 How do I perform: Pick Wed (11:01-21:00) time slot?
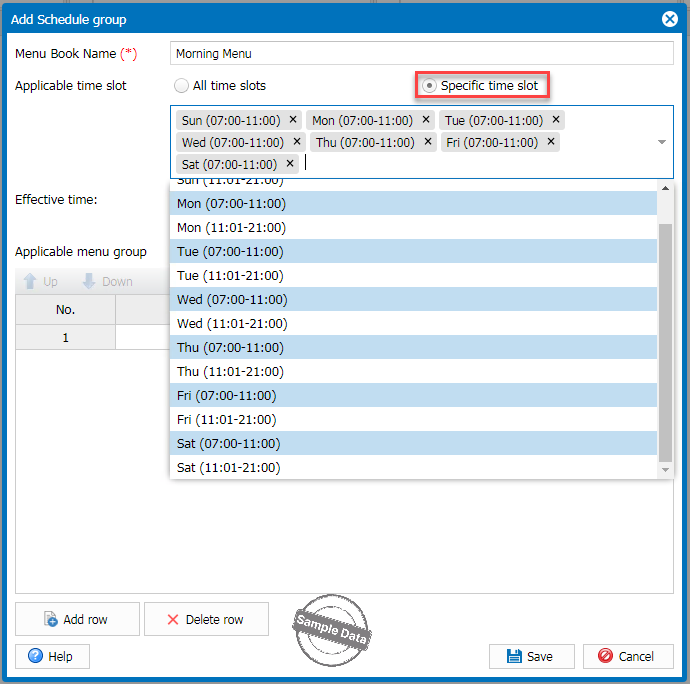click(232, 324)
